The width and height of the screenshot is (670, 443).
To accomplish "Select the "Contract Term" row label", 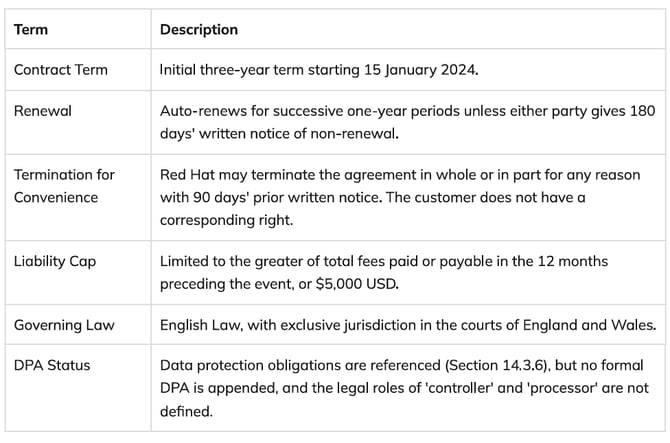I will click(x=61, y=70).
